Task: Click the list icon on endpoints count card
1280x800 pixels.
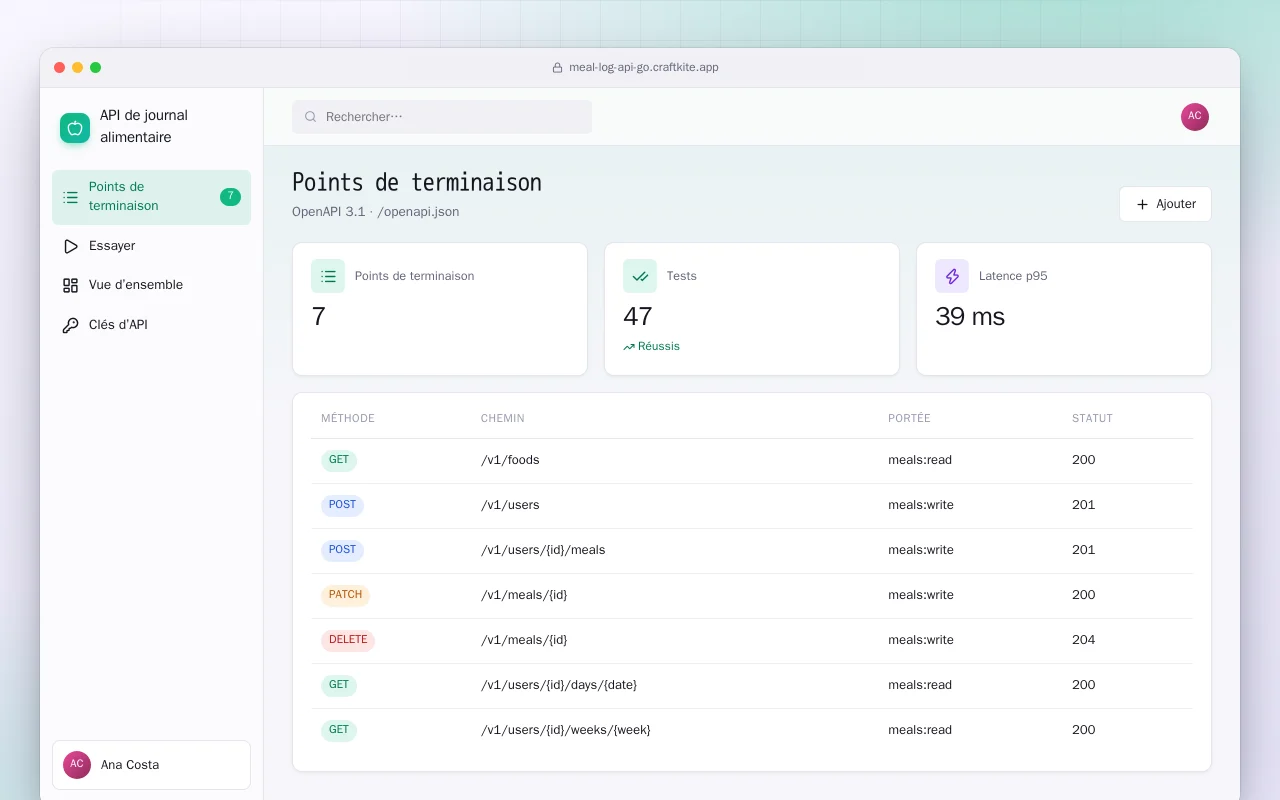Action: [328, 276]
